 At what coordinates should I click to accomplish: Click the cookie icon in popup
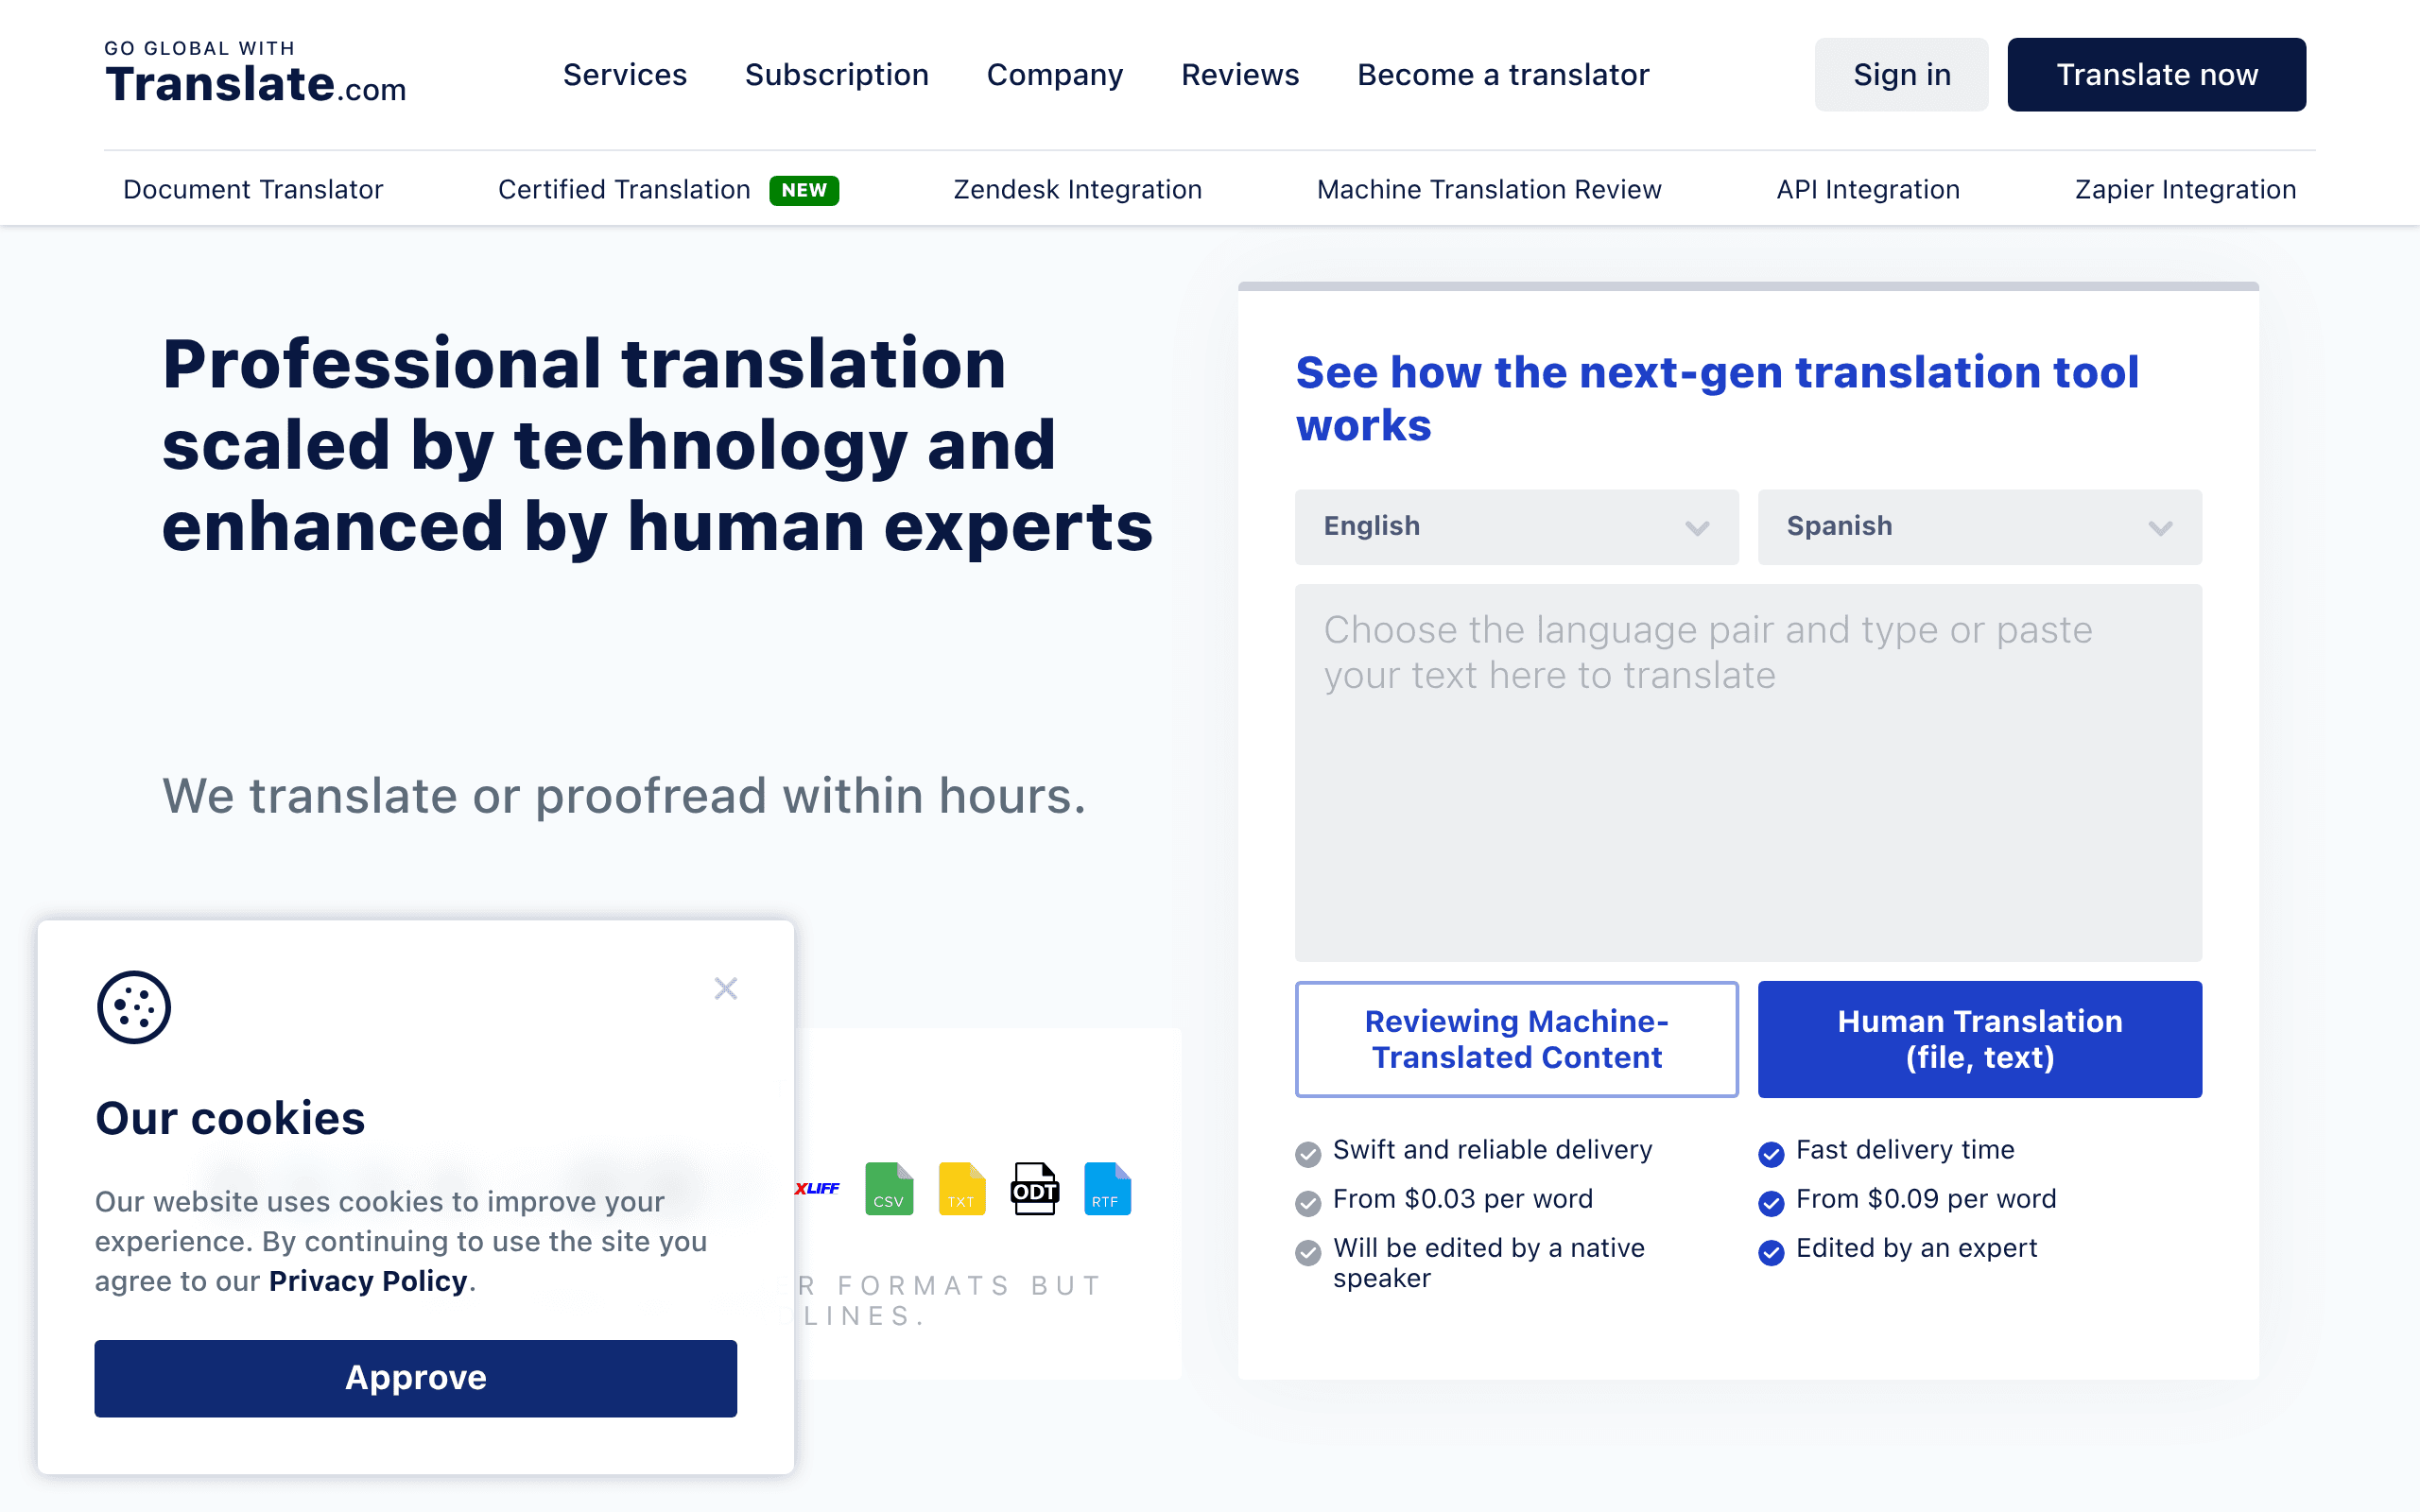pos(134,1007)
